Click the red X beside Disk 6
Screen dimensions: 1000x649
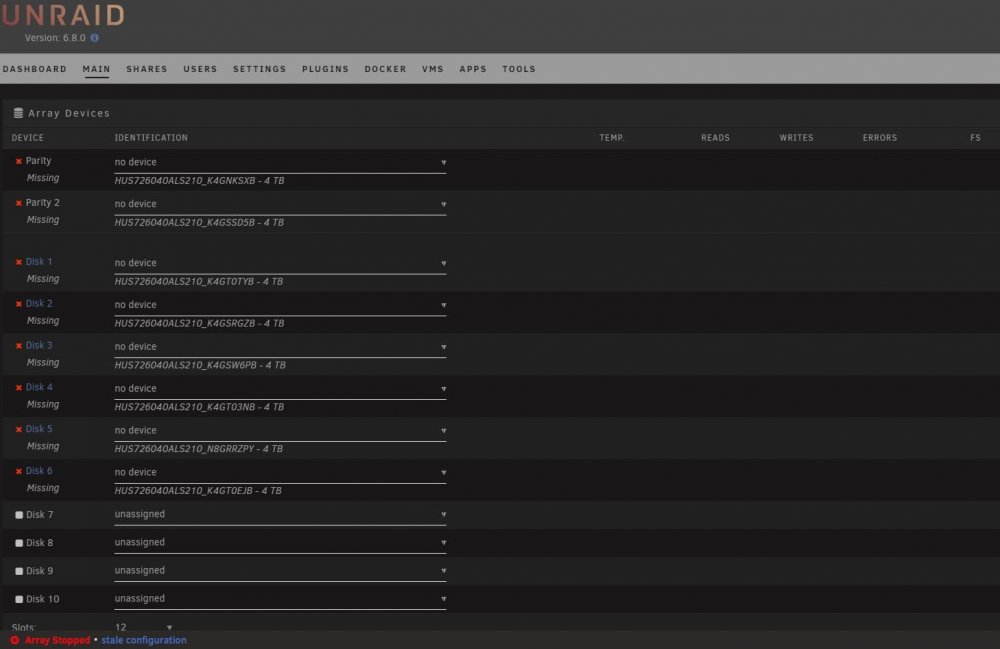click(x=18, y=471)
